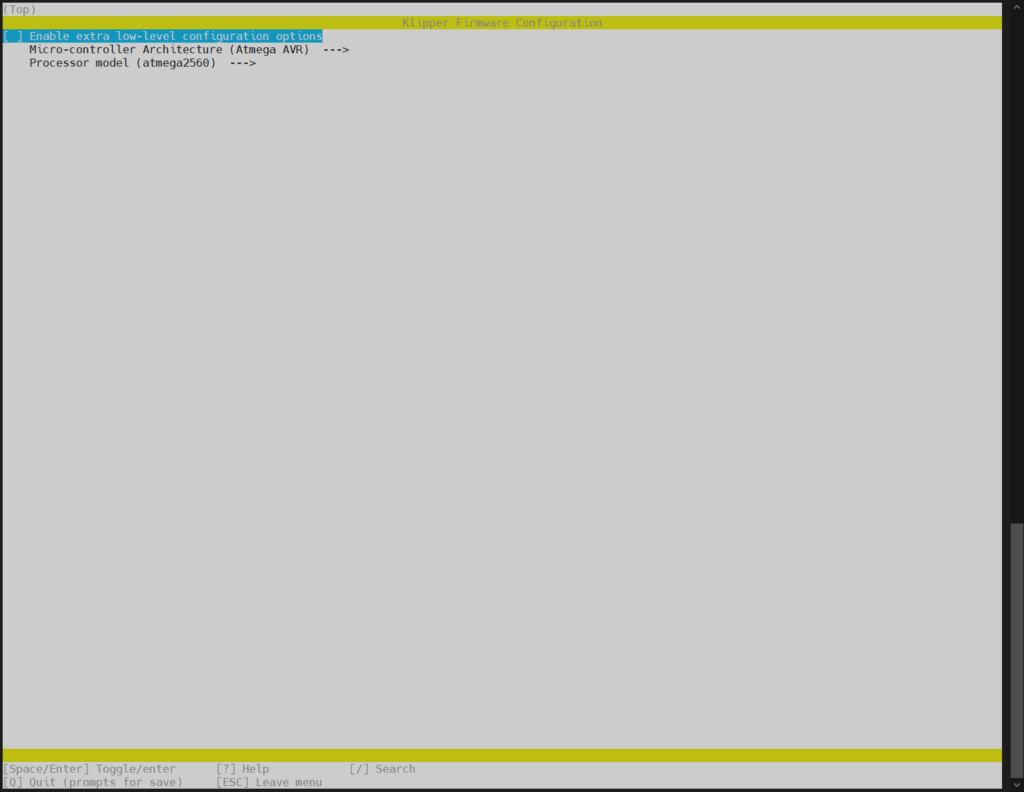
Task: Click the scrollbar down arrow
Action: click(x=1016, y=785)
